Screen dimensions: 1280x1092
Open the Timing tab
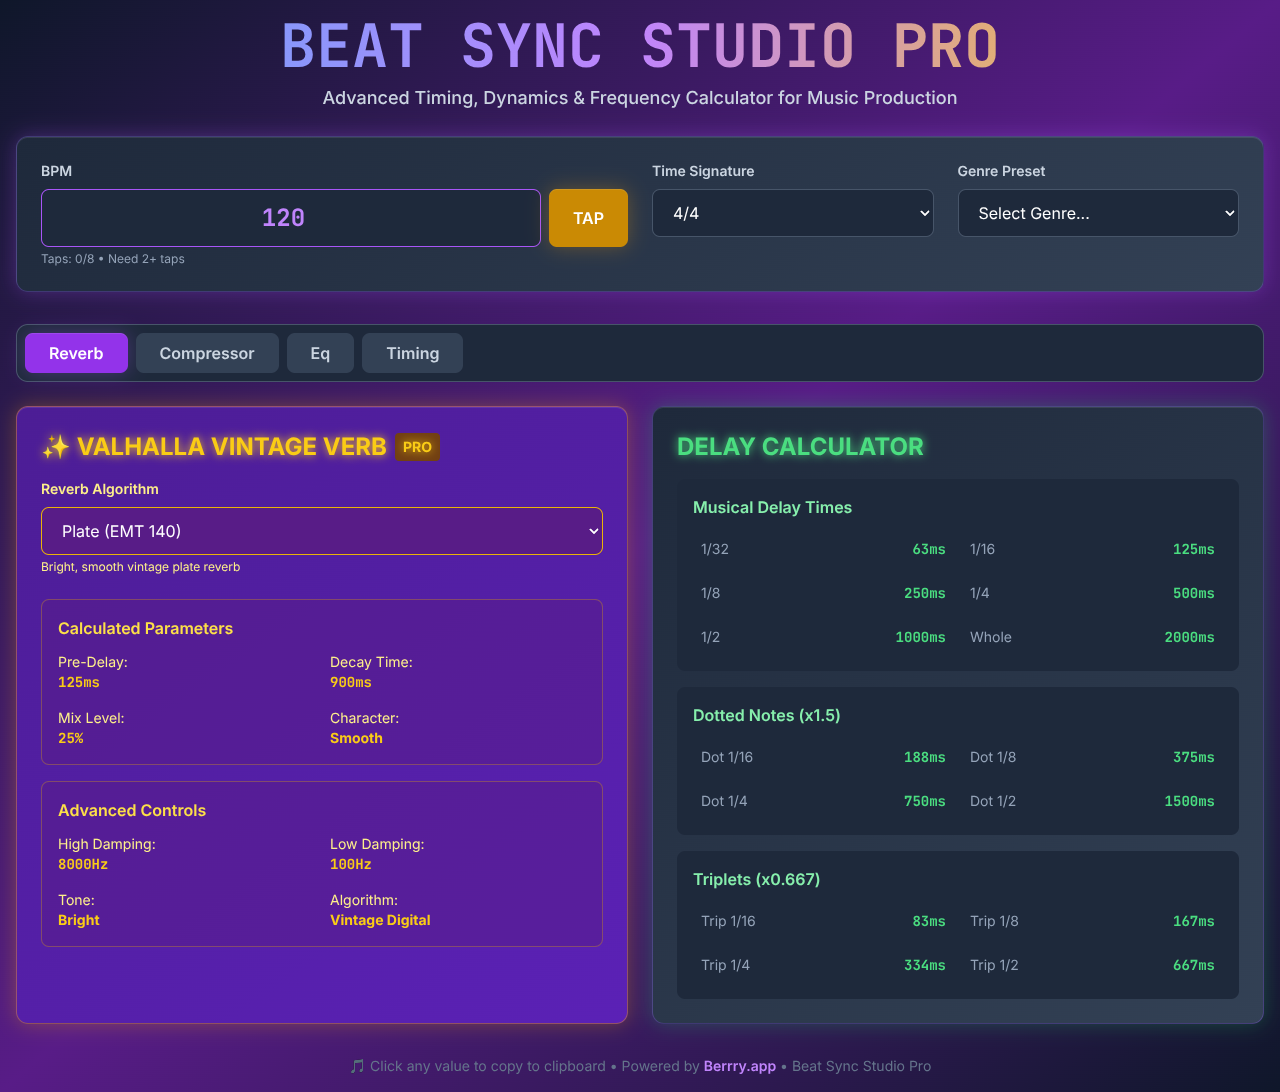[x=412, y=353]
